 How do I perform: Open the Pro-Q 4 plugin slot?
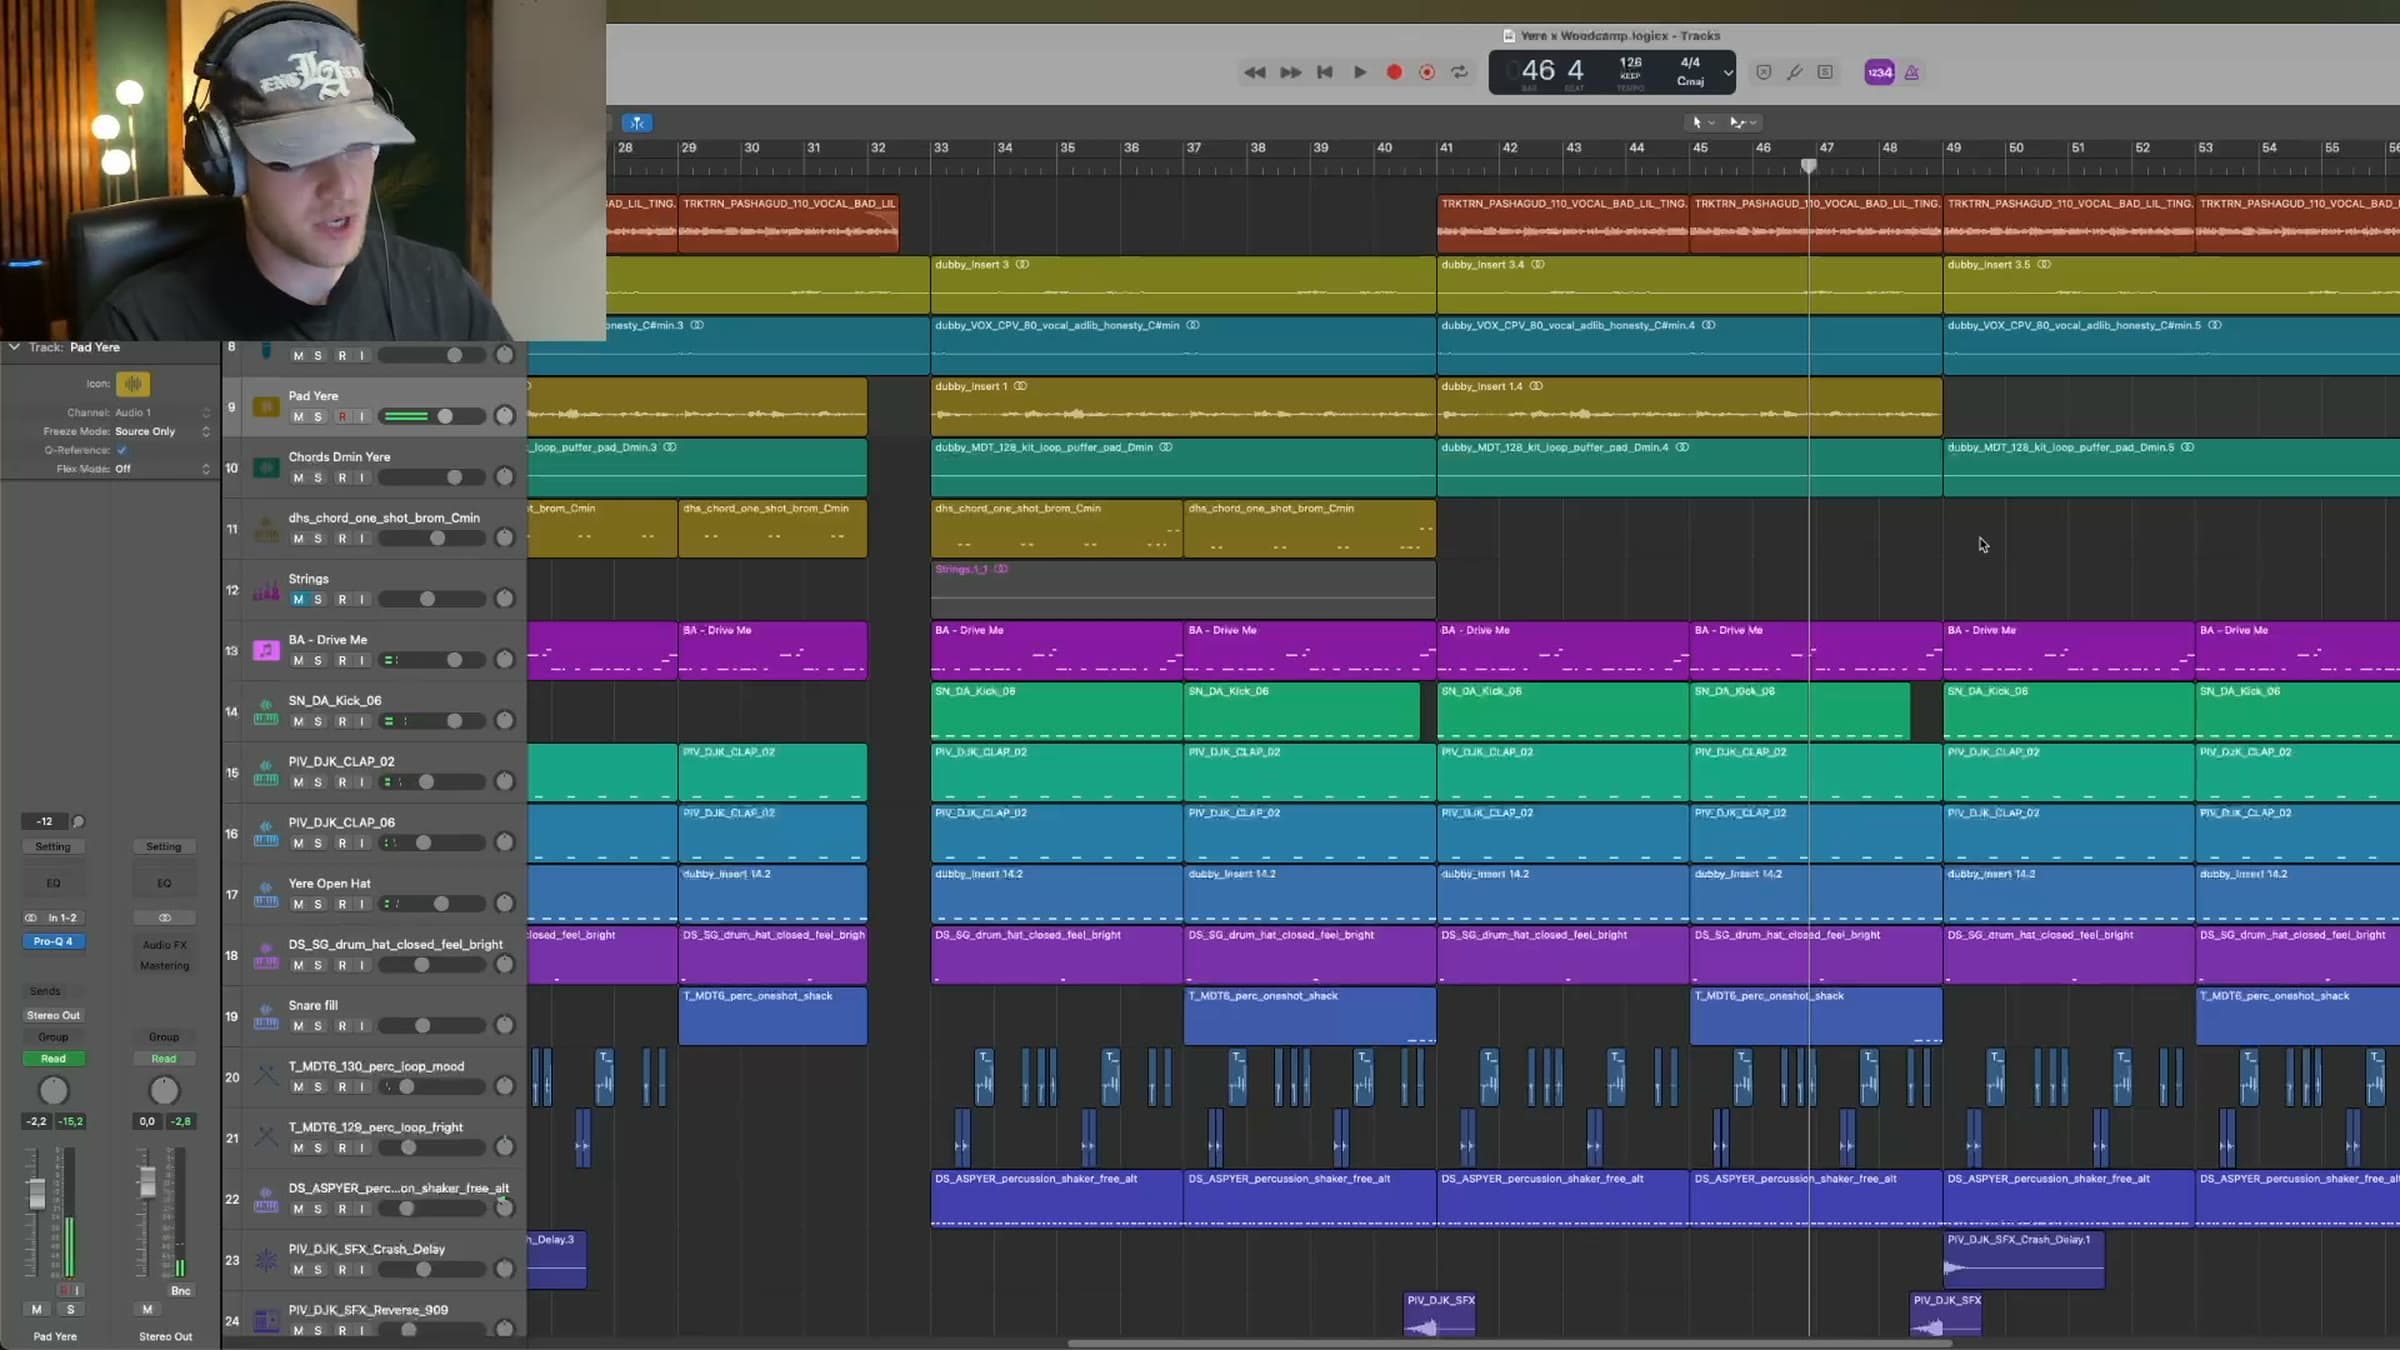53,942
